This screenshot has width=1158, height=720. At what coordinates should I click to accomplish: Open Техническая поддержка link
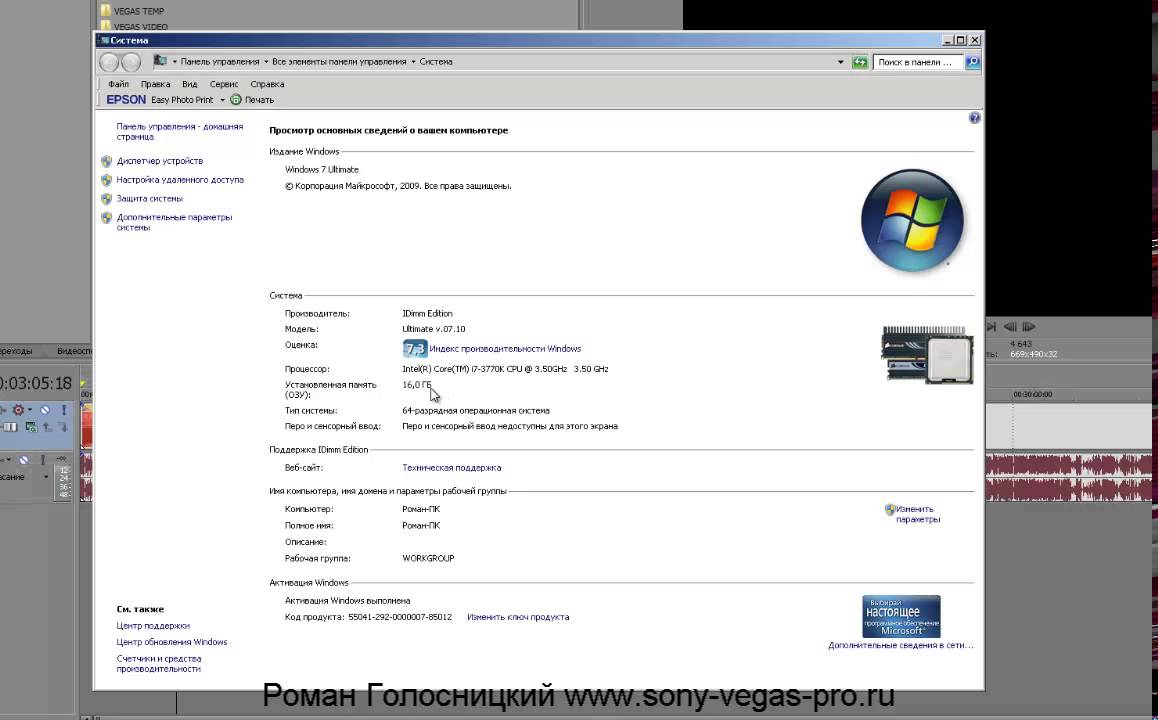tap(451, 467)
